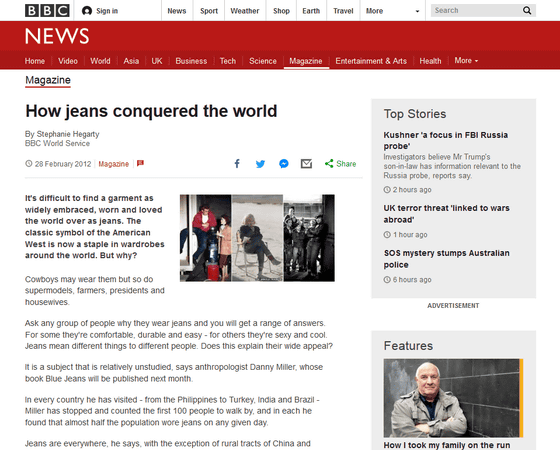Image resolution: width=560 pixels, height=450 pixels.
Task: Click the article headline How jeans conquered
Action: (151, 111)
